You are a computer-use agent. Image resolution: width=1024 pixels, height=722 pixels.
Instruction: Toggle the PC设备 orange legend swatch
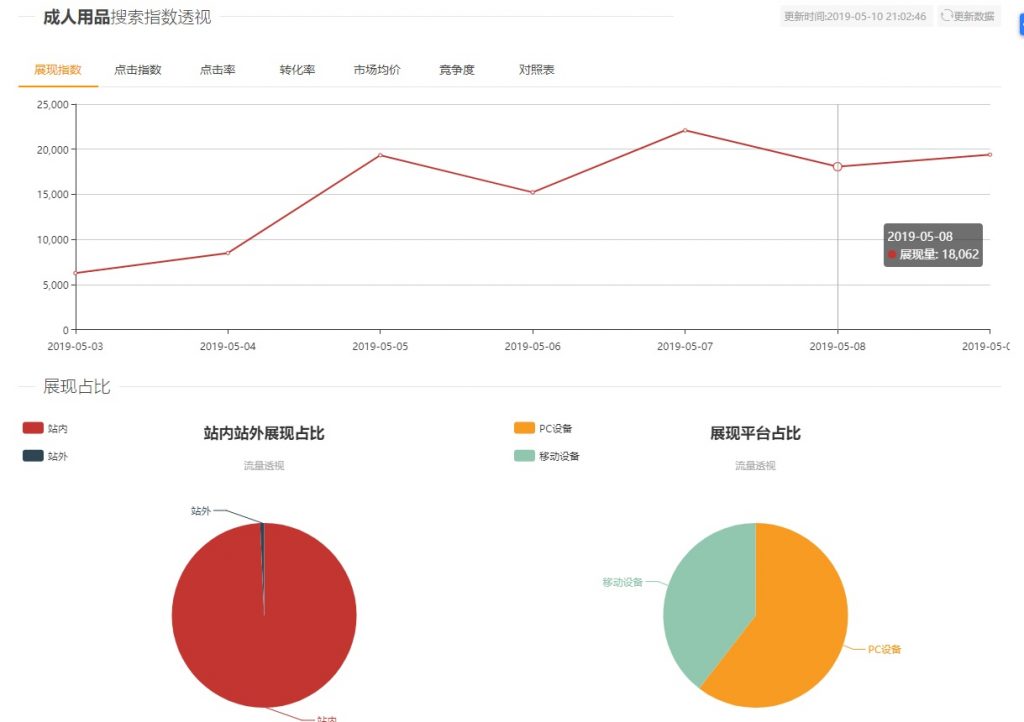[524, 428]
